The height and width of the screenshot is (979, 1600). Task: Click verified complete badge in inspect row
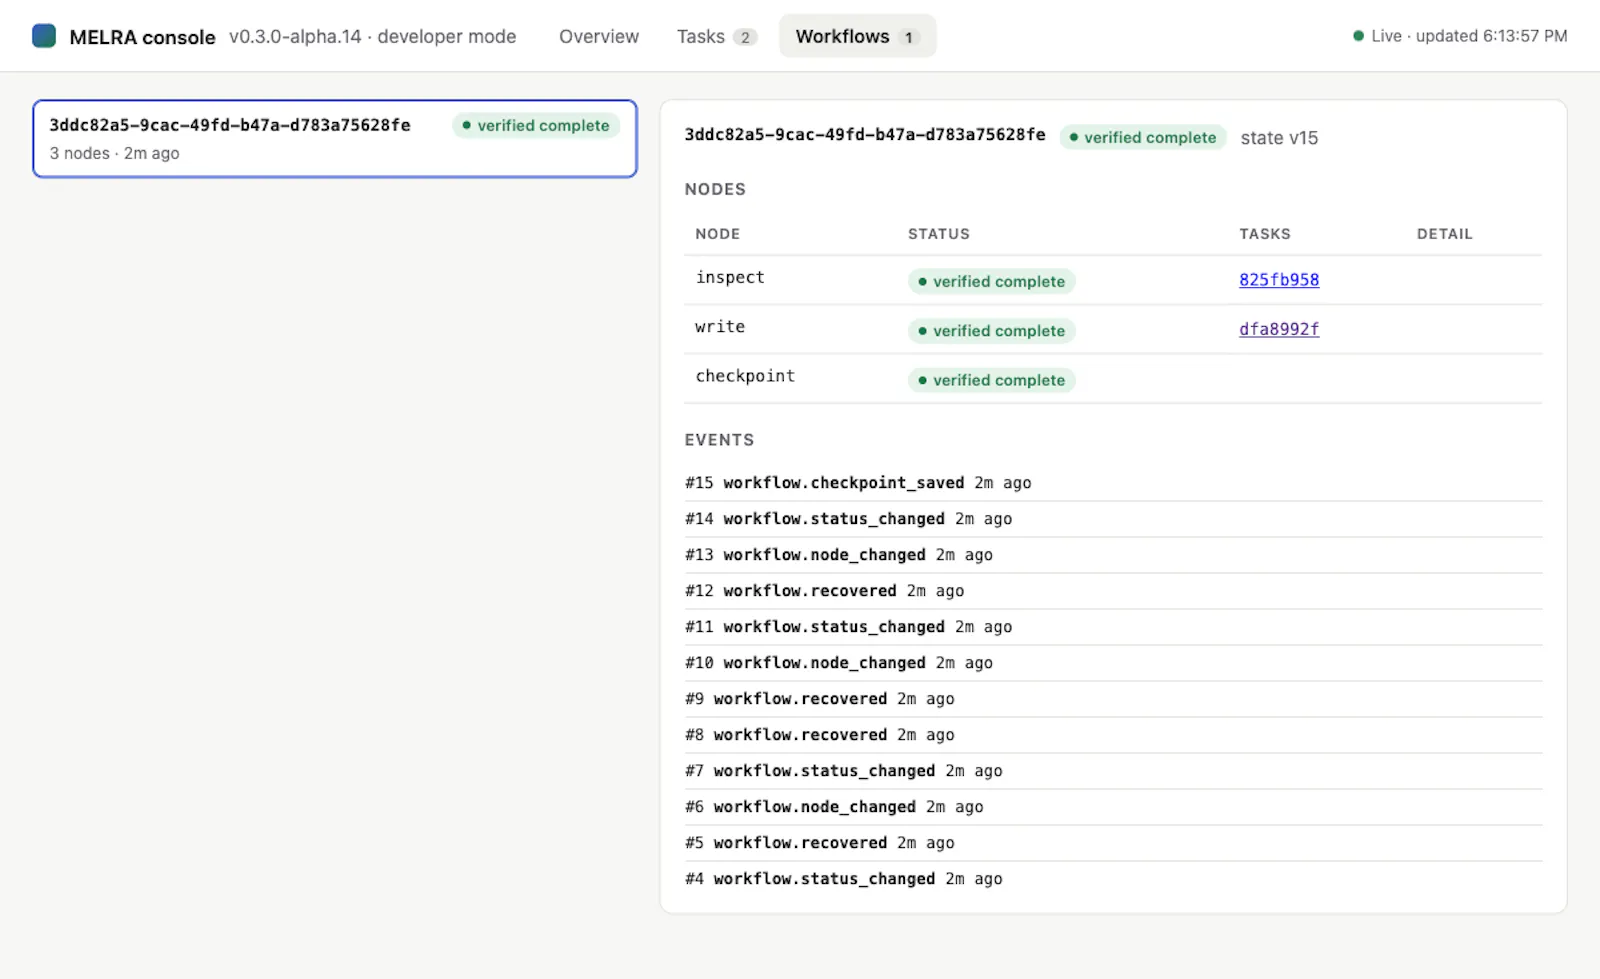tap(991, 281)
